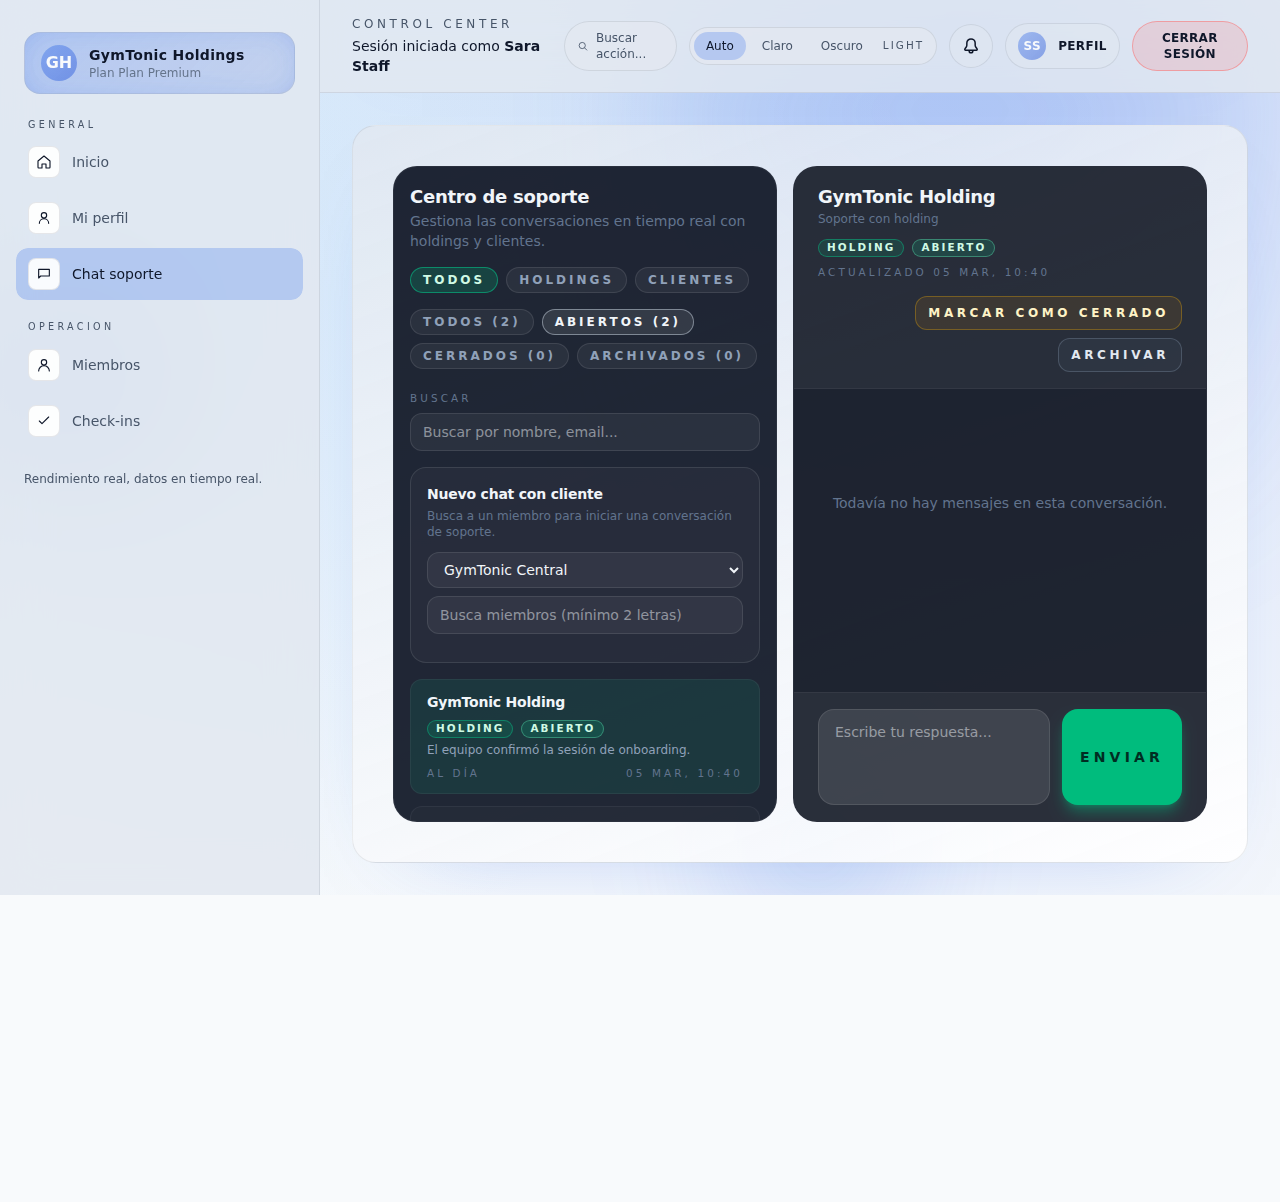
Task: Switch theme to Claro mode
Action: point(776,46)
